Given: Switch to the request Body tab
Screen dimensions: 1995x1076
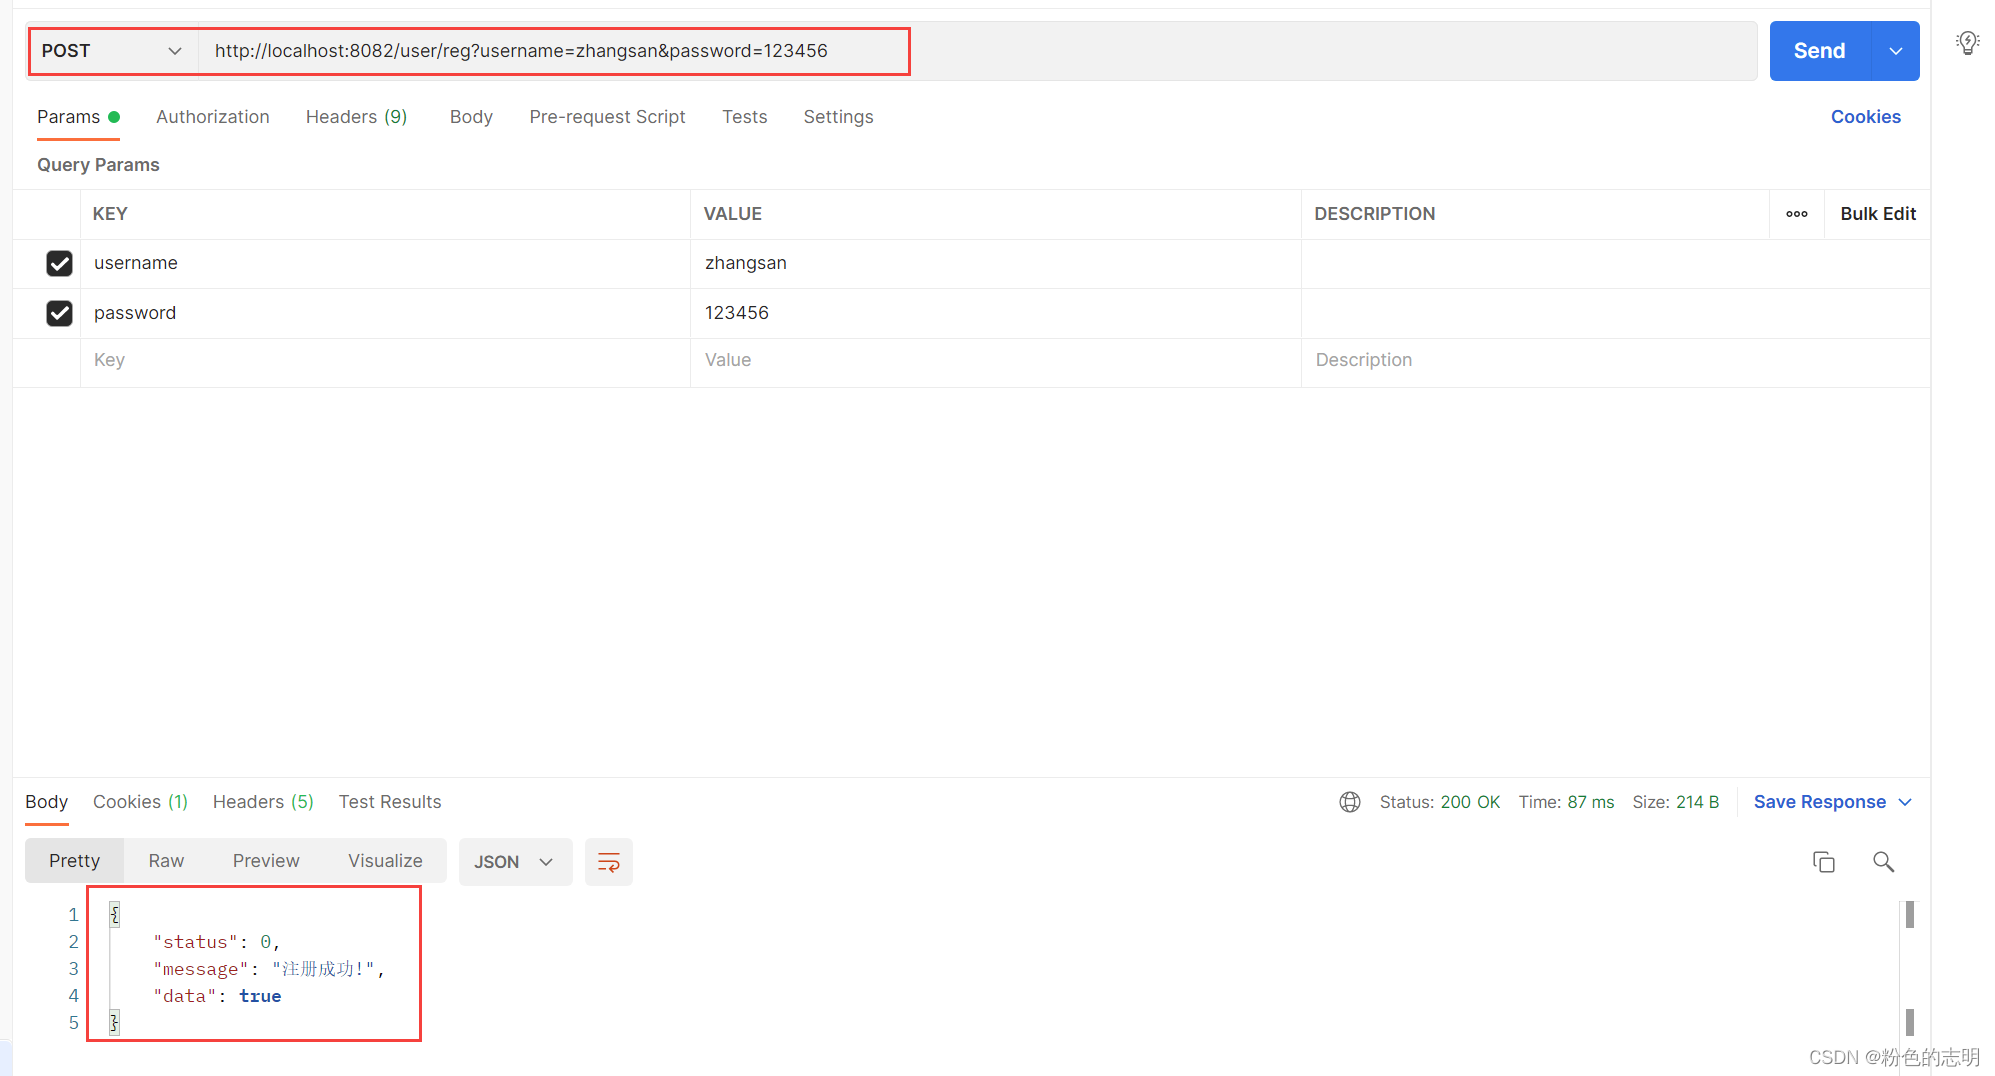Looking at the screenshot, I should 471,117.
